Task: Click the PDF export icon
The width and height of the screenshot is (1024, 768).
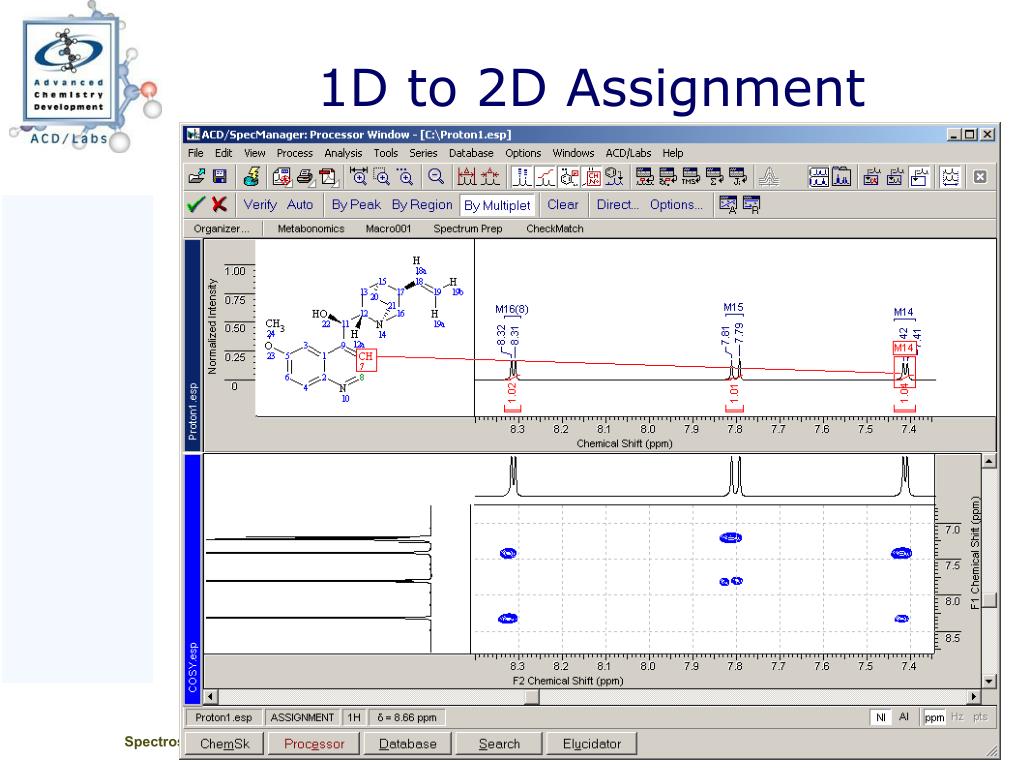Action: click(x=328, y=176)
